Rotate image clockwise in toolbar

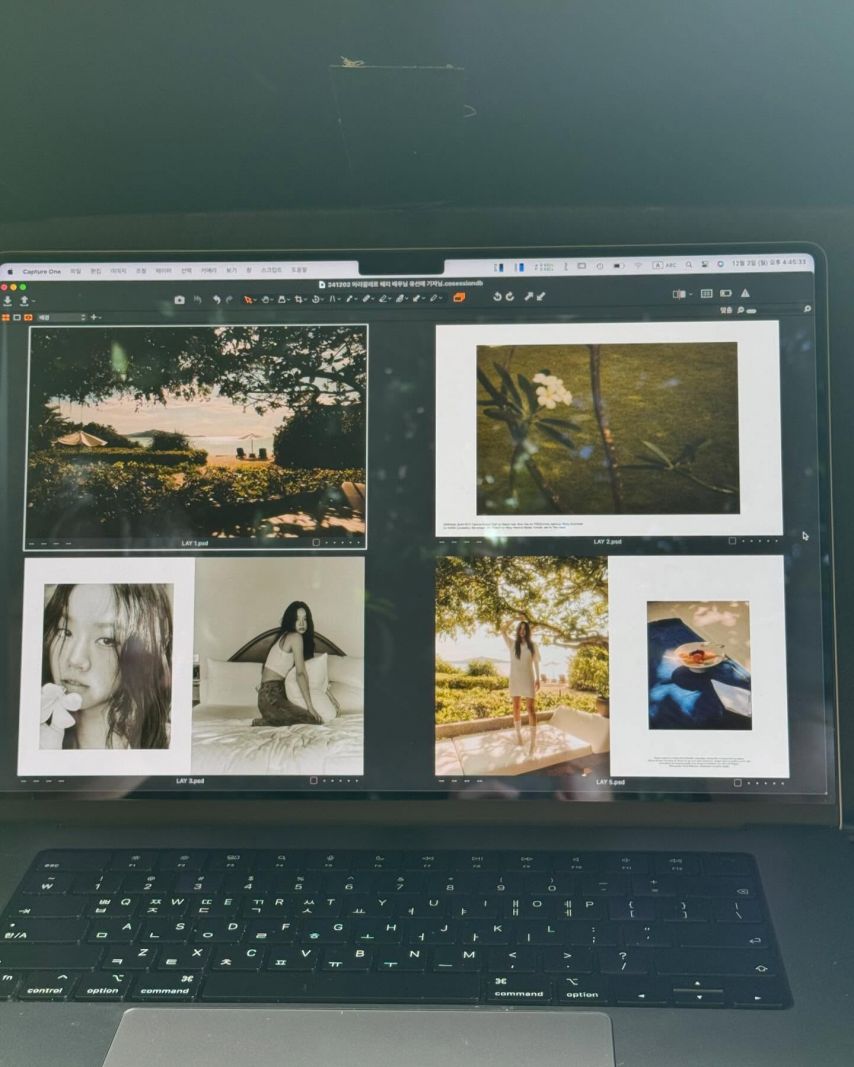click(510, 297)
